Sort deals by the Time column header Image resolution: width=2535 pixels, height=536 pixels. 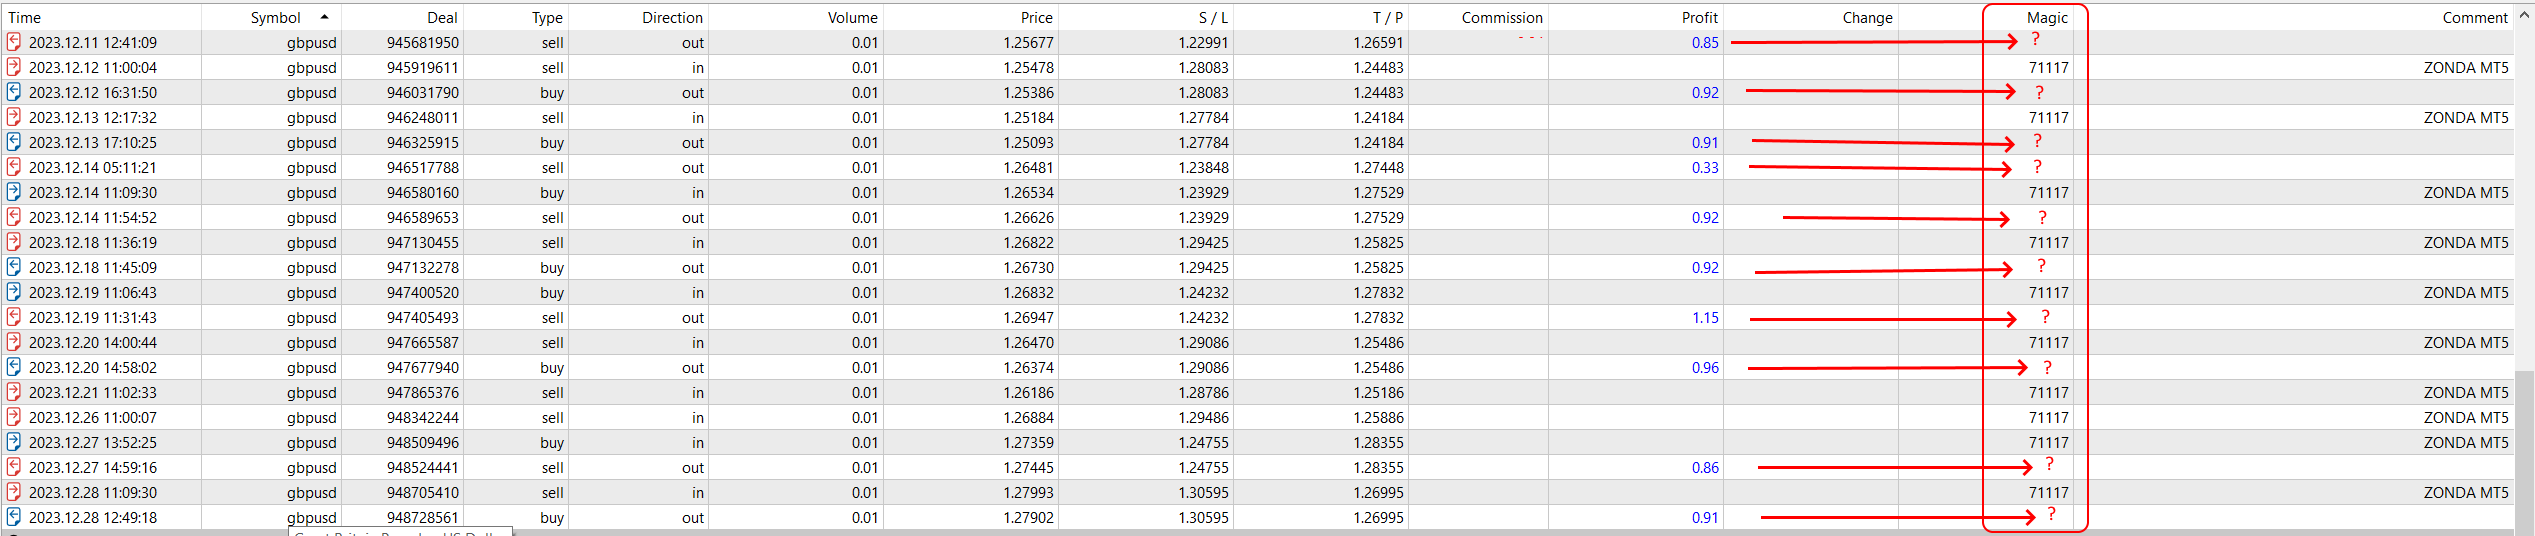click(25, 17)
